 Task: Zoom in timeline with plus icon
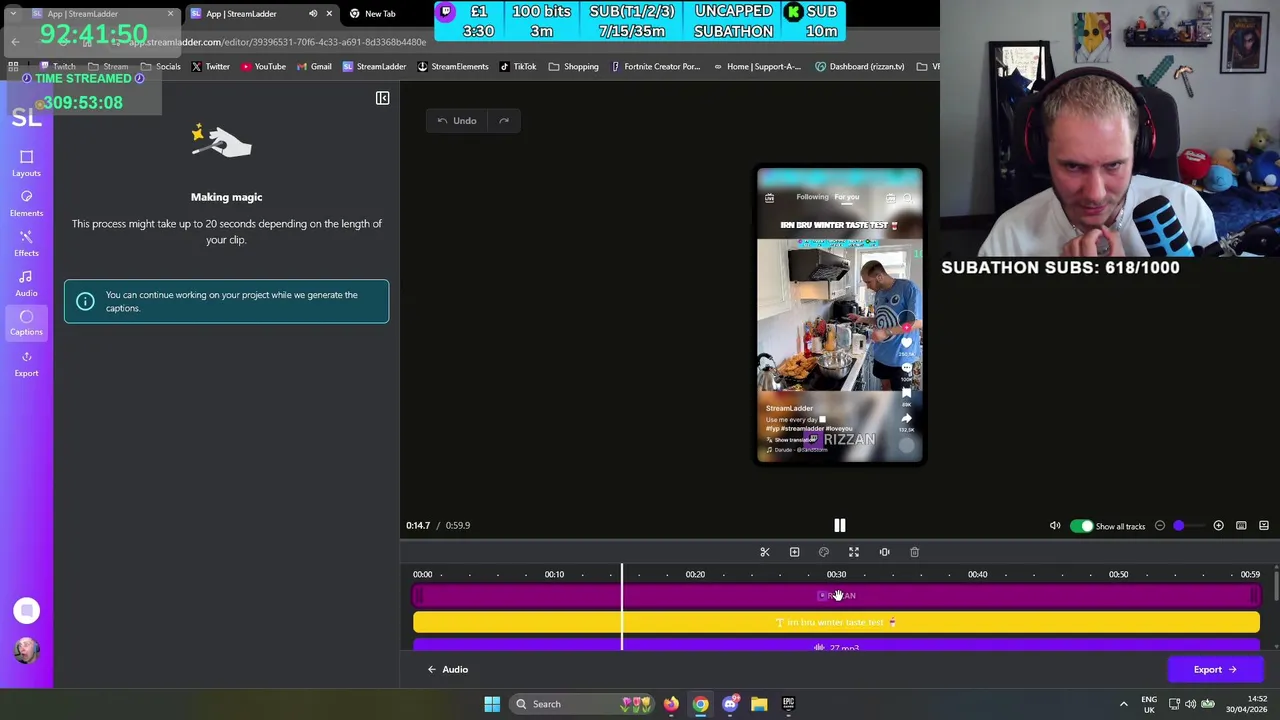(x=1218, y=526)
